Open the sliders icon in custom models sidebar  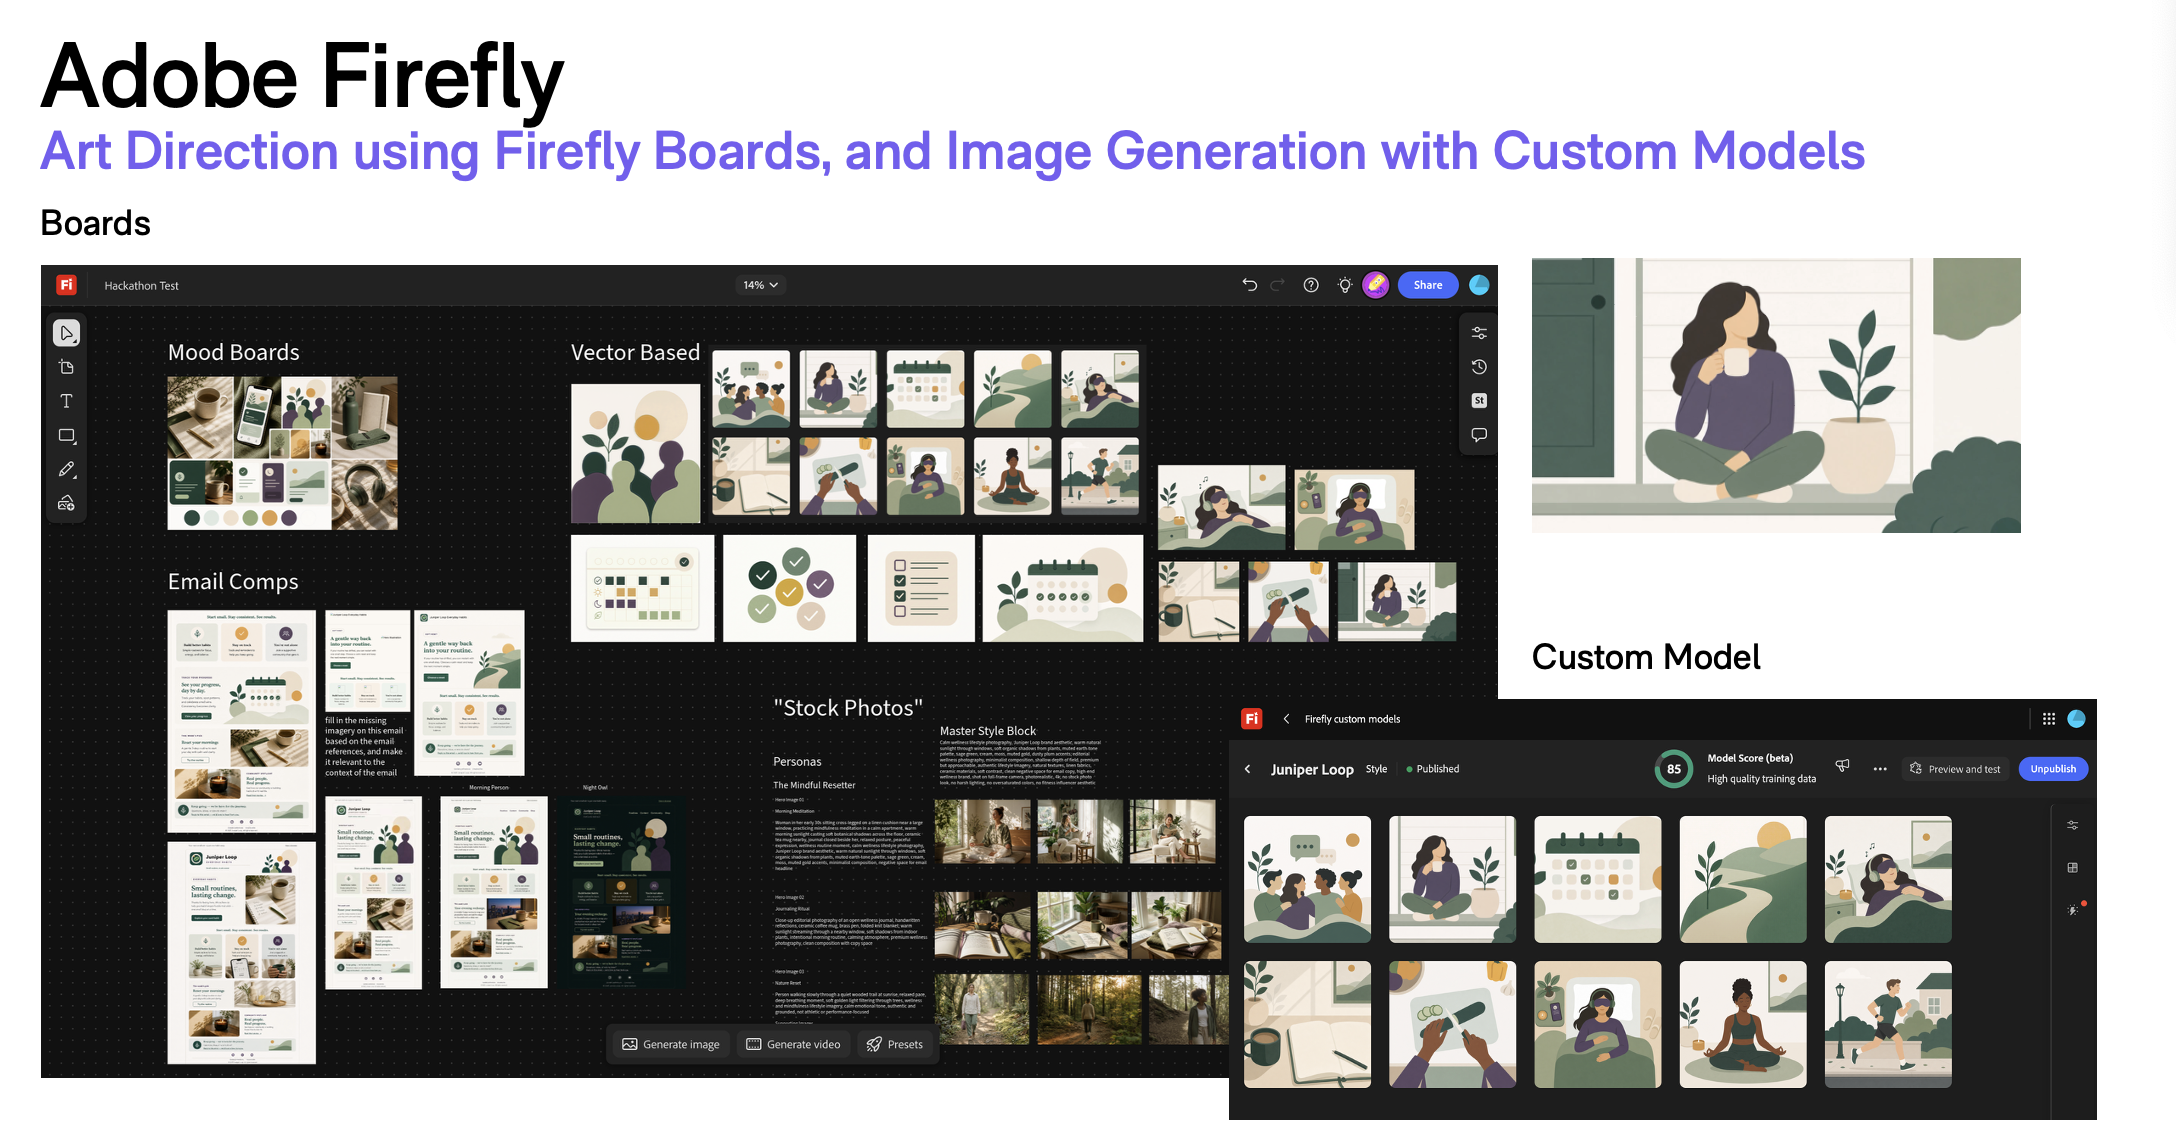click(2073, 825)
